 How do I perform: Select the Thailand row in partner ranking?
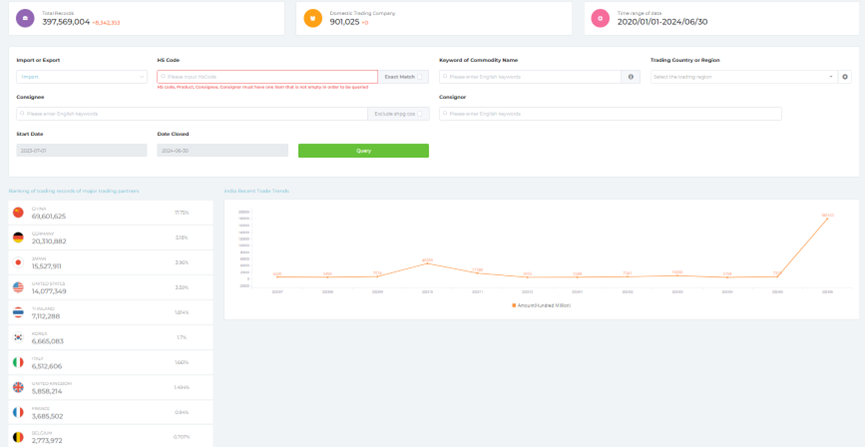[108, 313]
